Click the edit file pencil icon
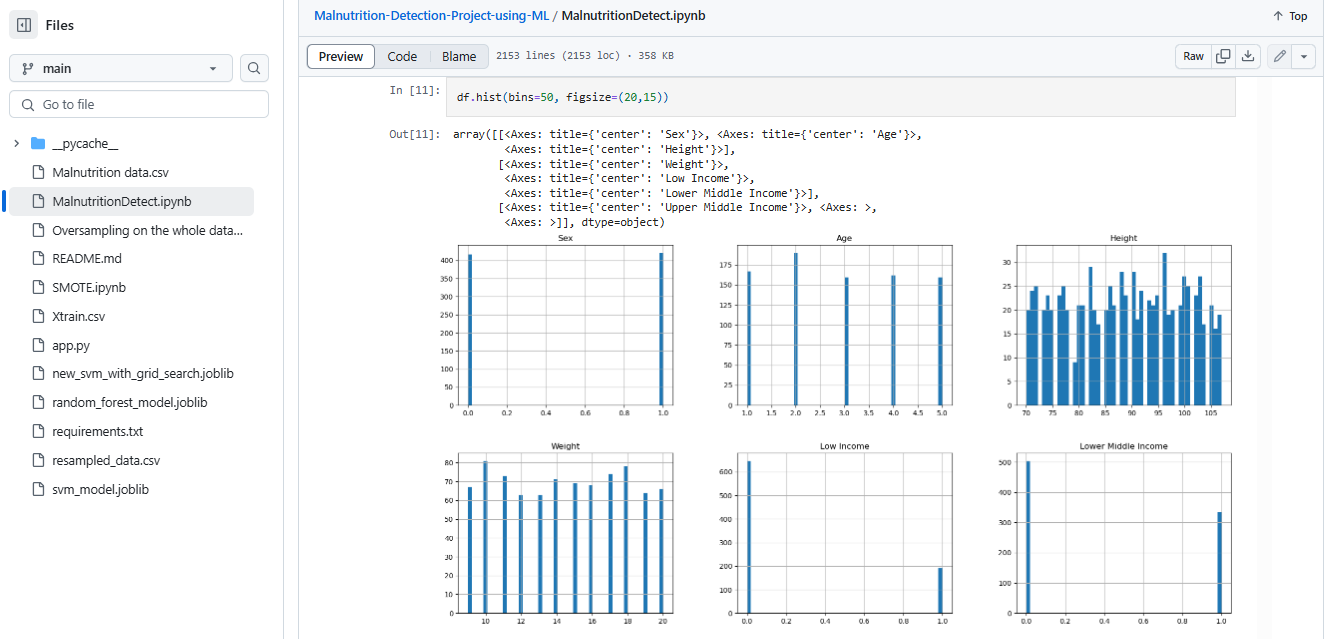This screenshot has height=639, width=1330. point(1279,56)
